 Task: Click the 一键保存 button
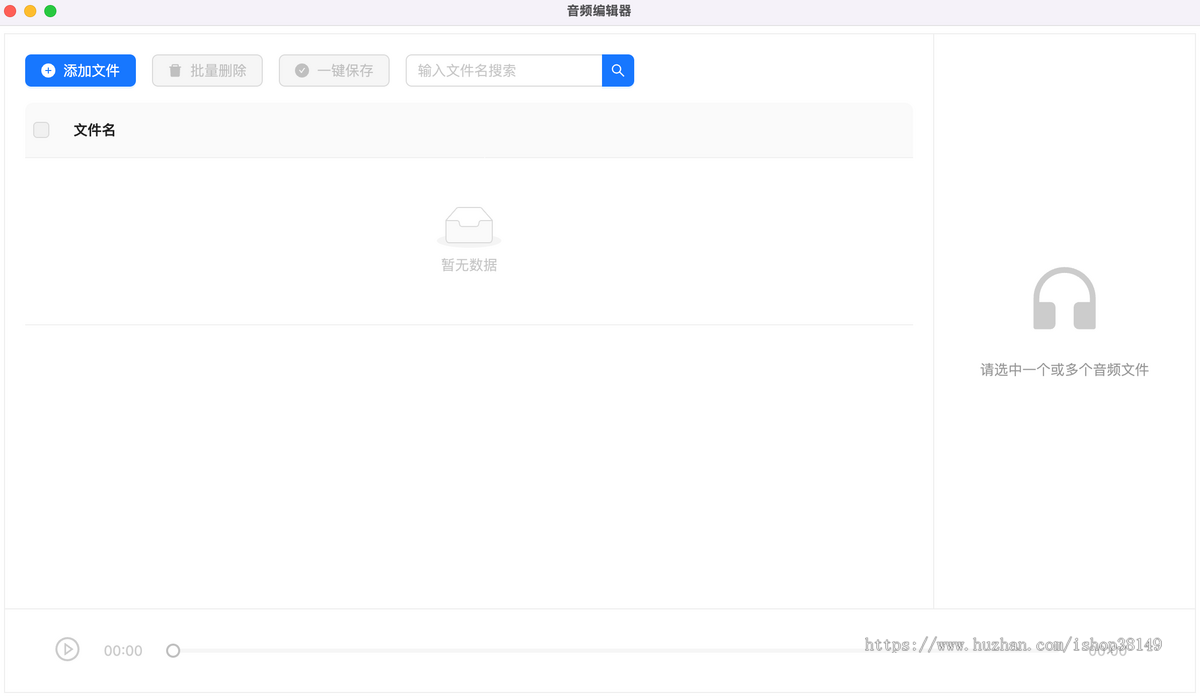point(334,71)
